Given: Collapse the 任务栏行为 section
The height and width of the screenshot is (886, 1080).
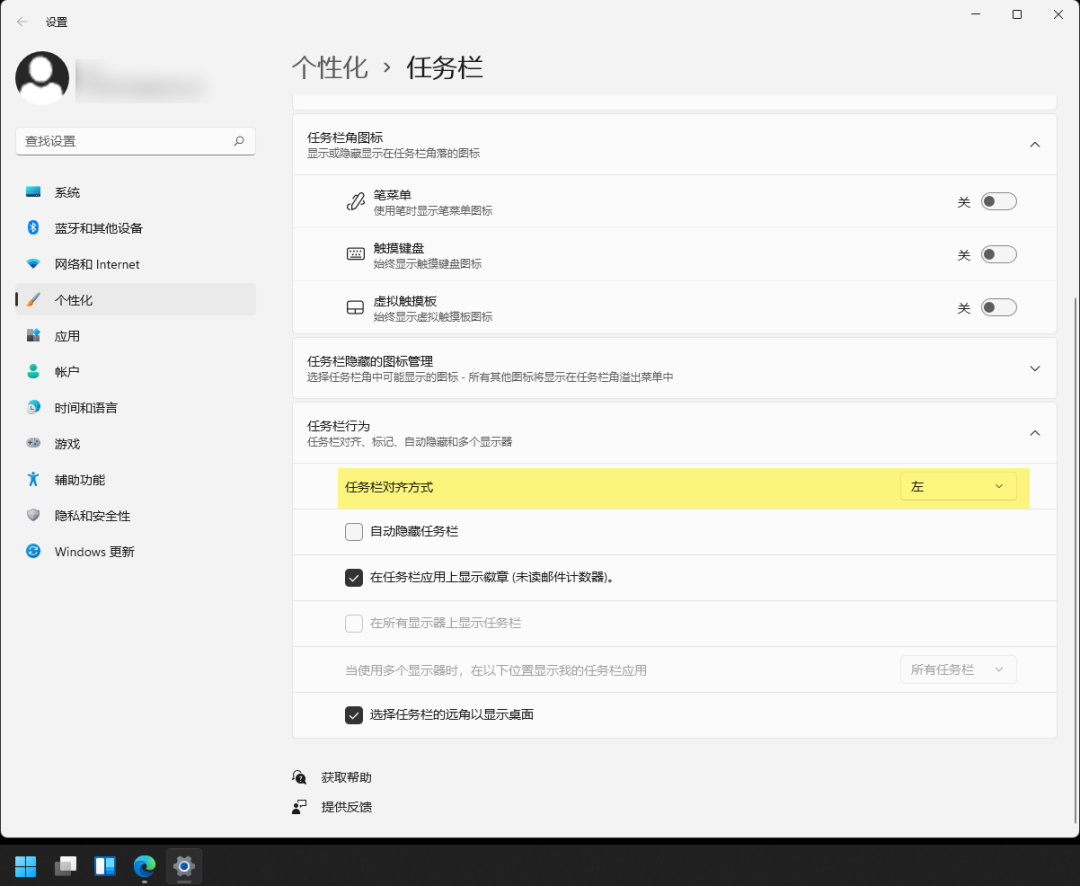Looking at the screenshot, I should click(x=1035, y=433).
